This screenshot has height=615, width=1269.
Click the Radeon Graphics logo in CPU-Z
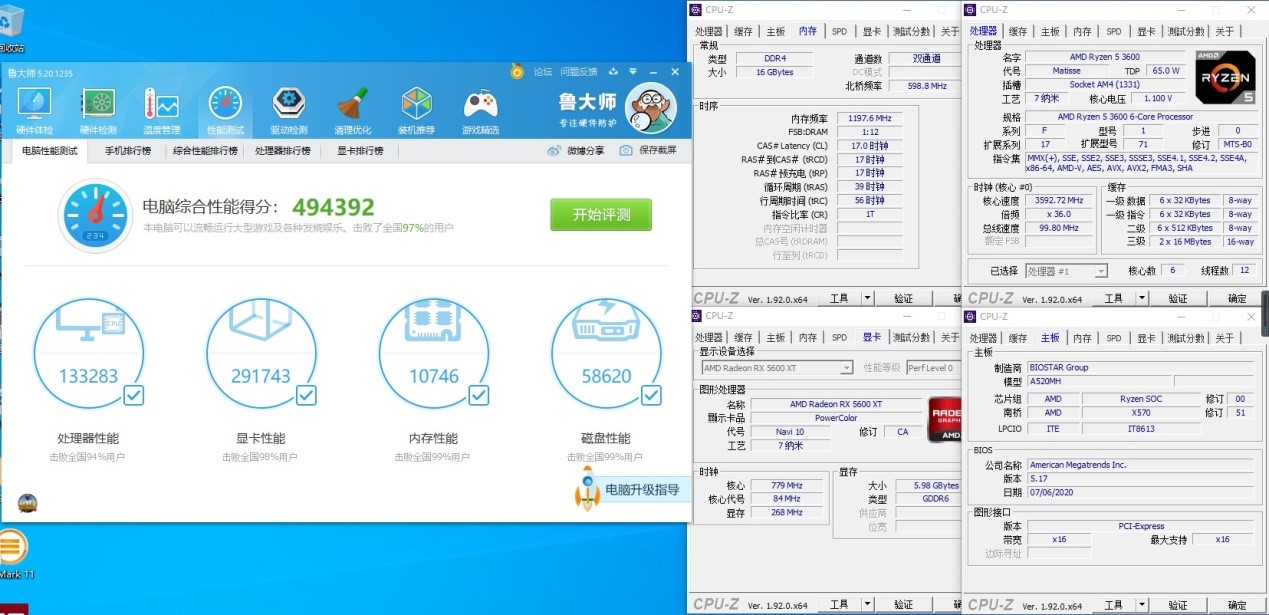pos(947,420)
